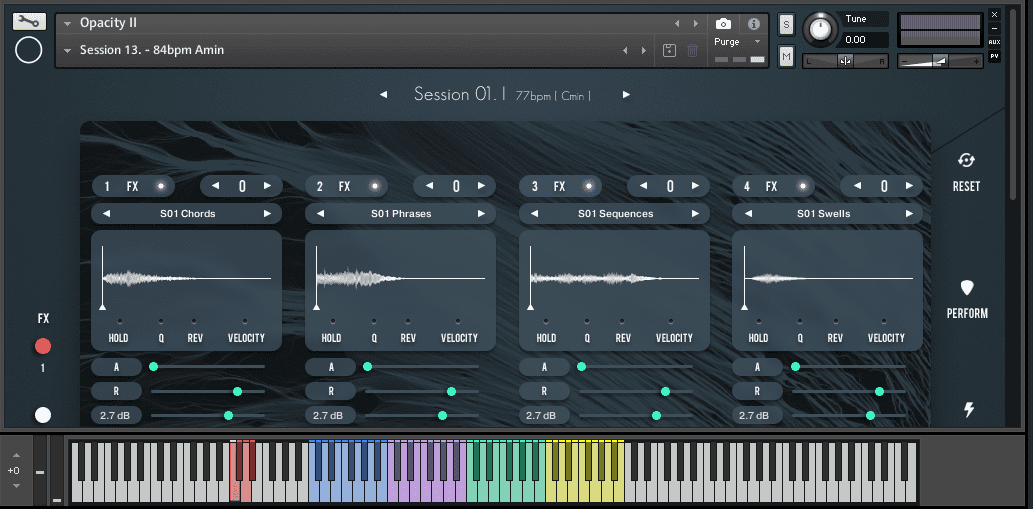This screenshot has width=1033, height=509.
Task: Open the wrench instrument edit icon
Action: (x=29, y=21)
